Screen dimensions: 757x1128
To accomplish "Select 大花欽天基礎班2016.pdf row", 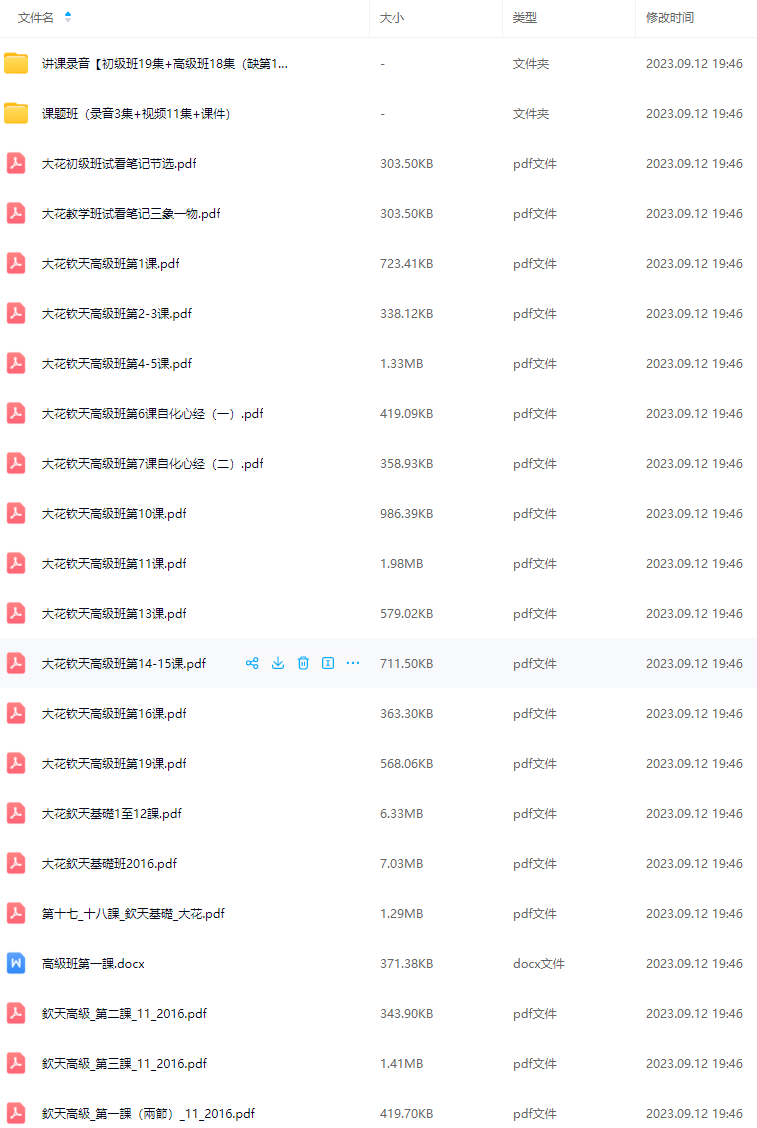I will tap(378, 863).
